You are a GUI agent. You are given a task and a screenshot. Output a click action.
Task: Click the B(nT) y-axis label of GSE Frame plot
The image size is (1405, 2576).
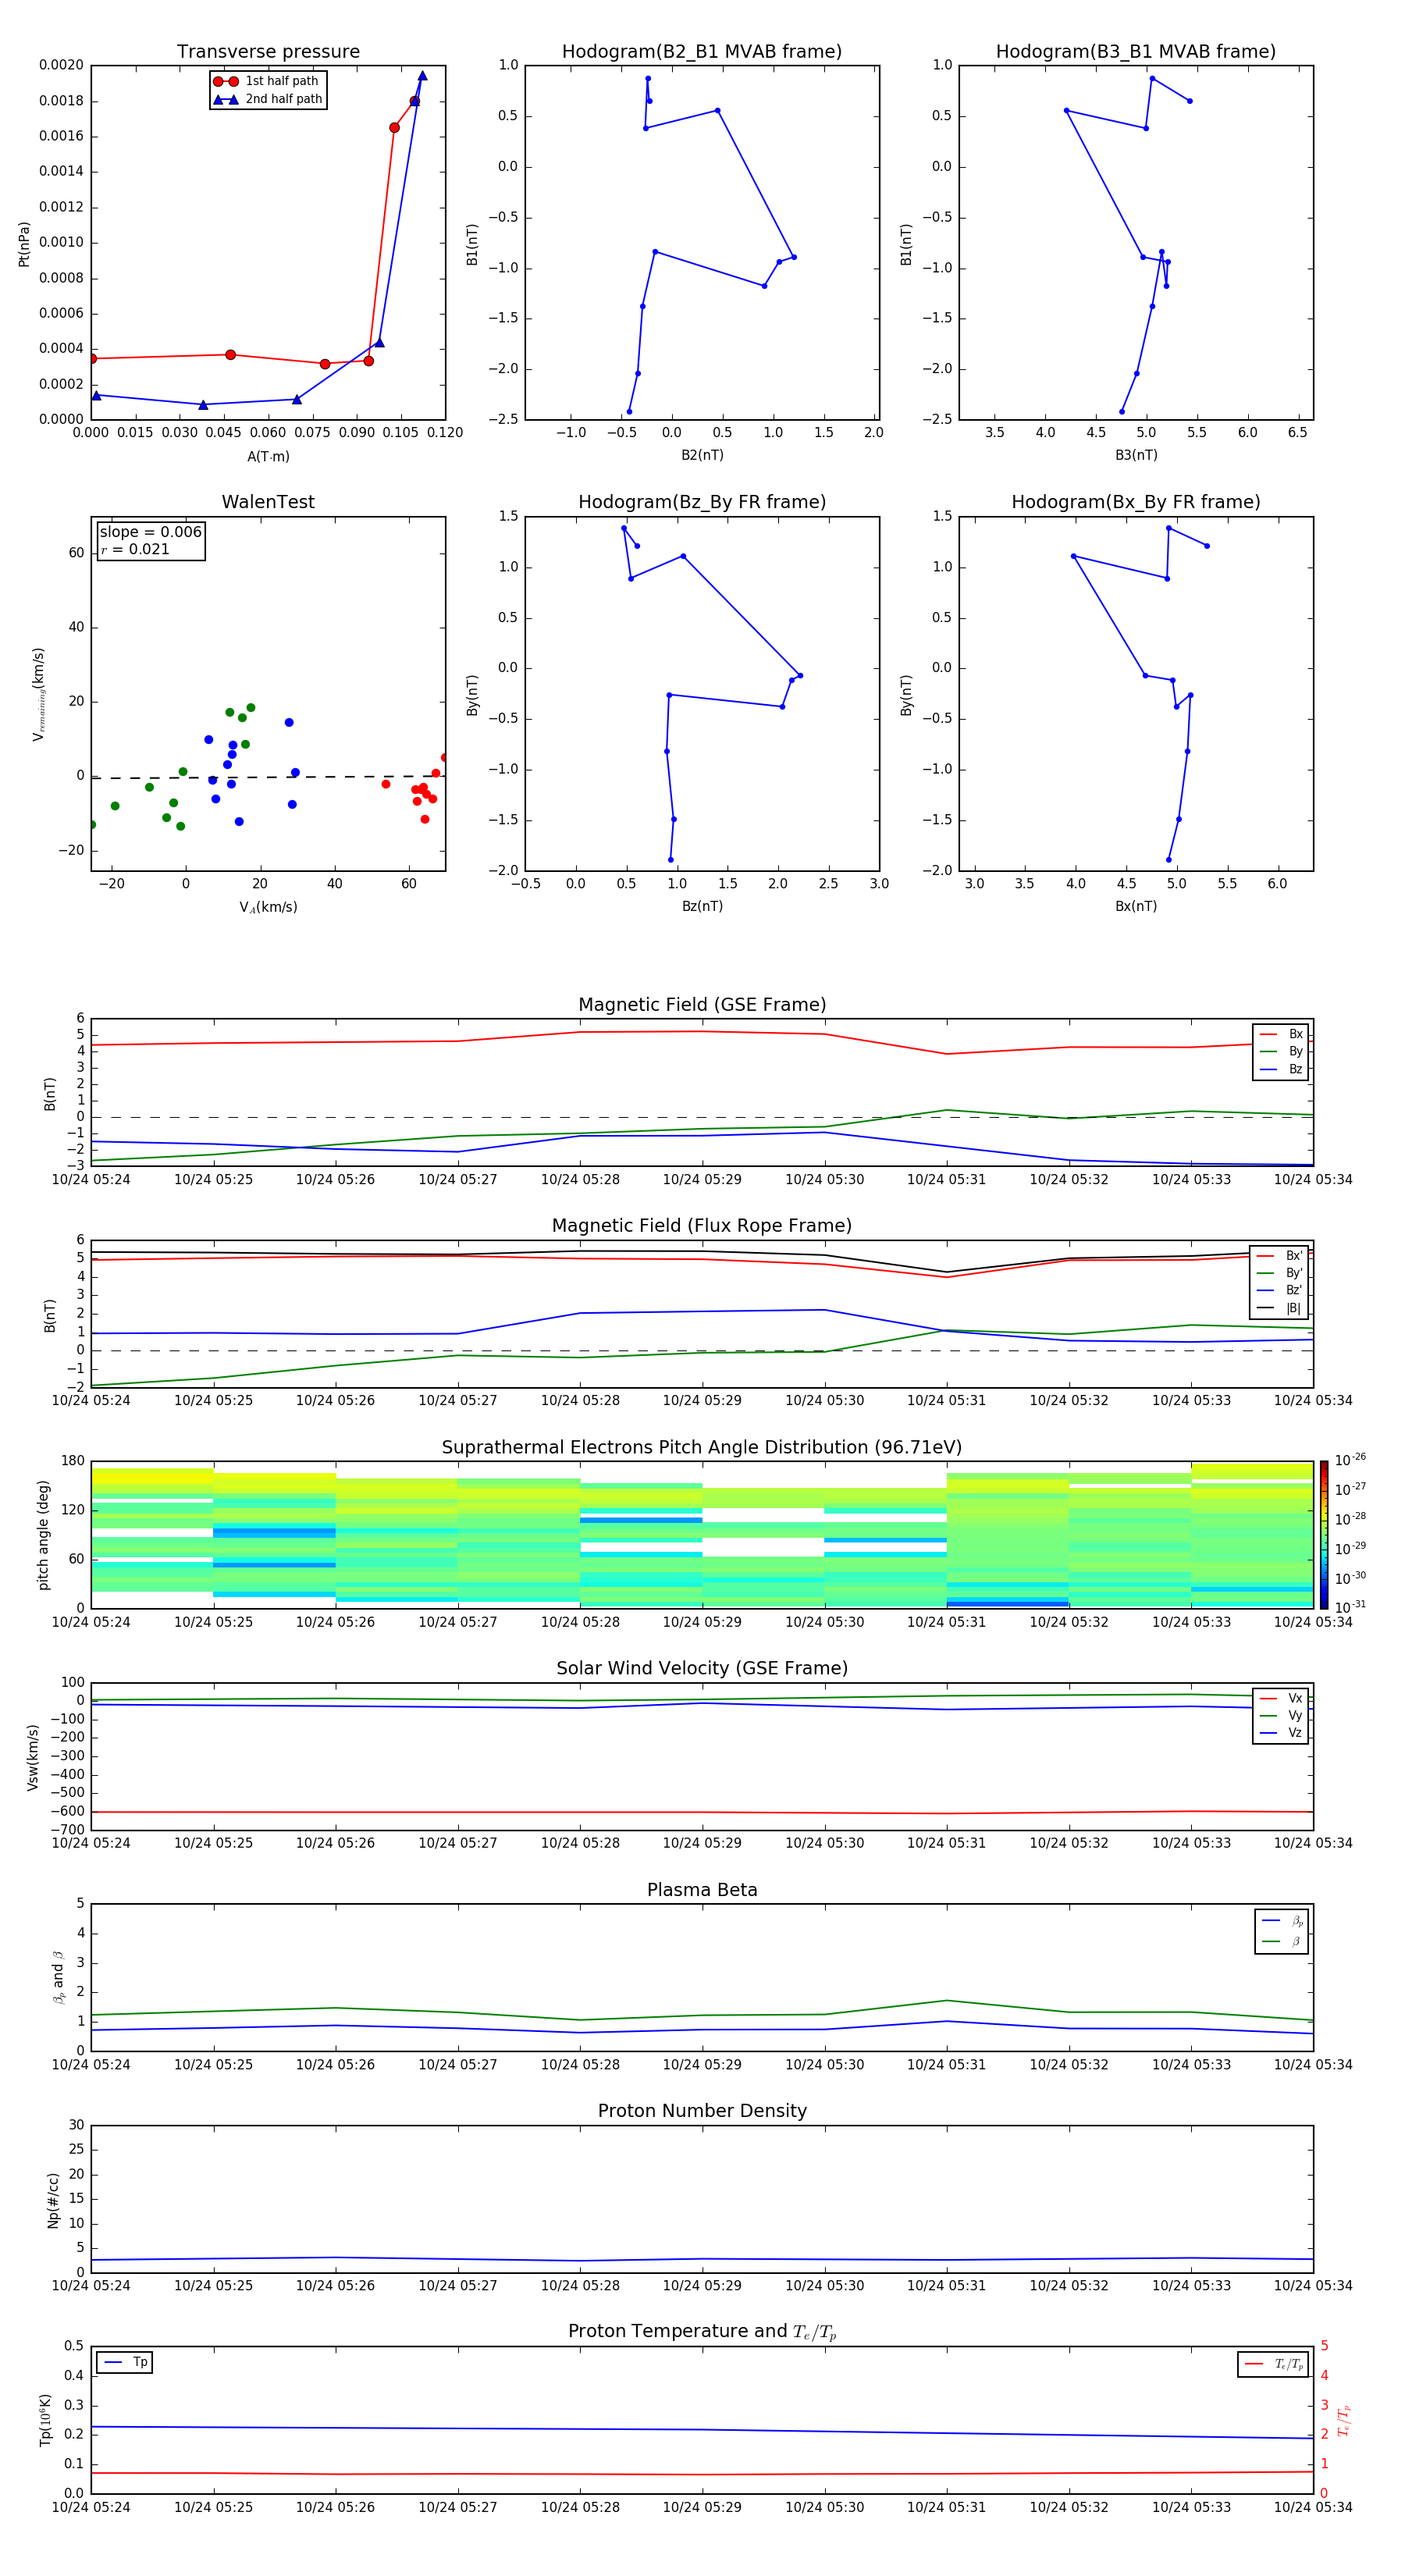(50, 1094)
